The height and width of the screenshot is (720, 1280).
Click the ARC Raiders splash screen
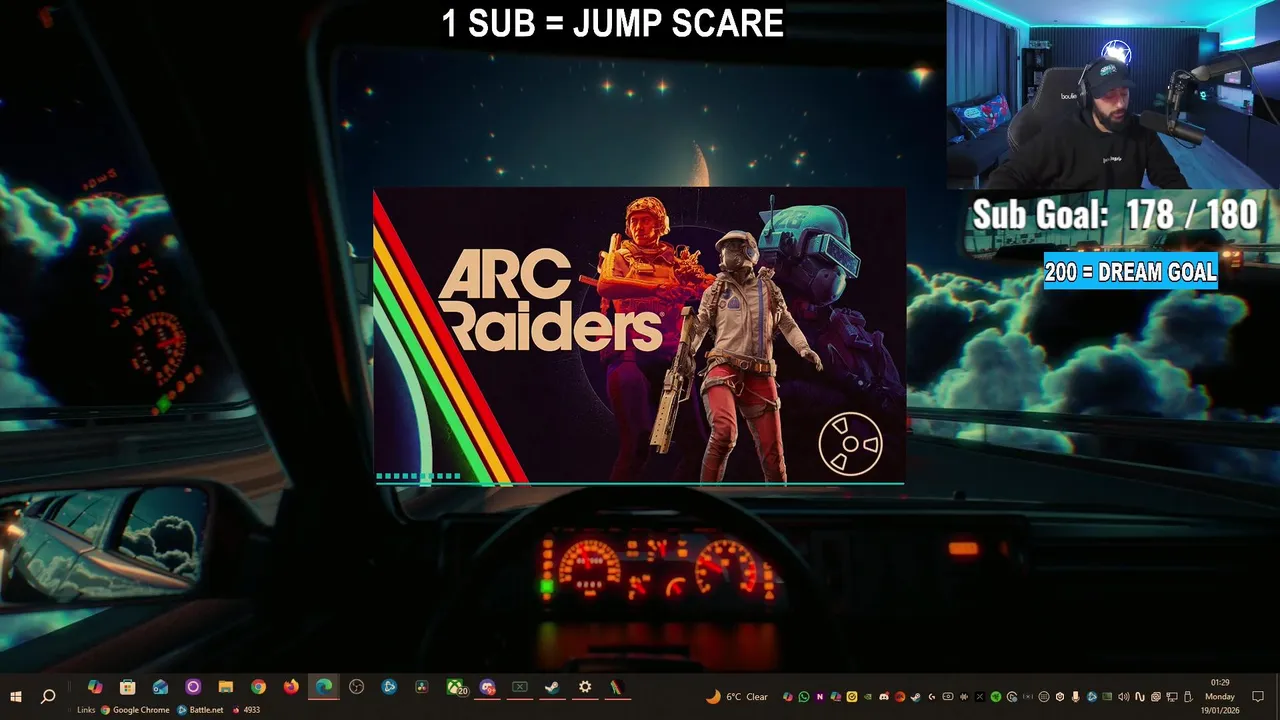[639, 336]
